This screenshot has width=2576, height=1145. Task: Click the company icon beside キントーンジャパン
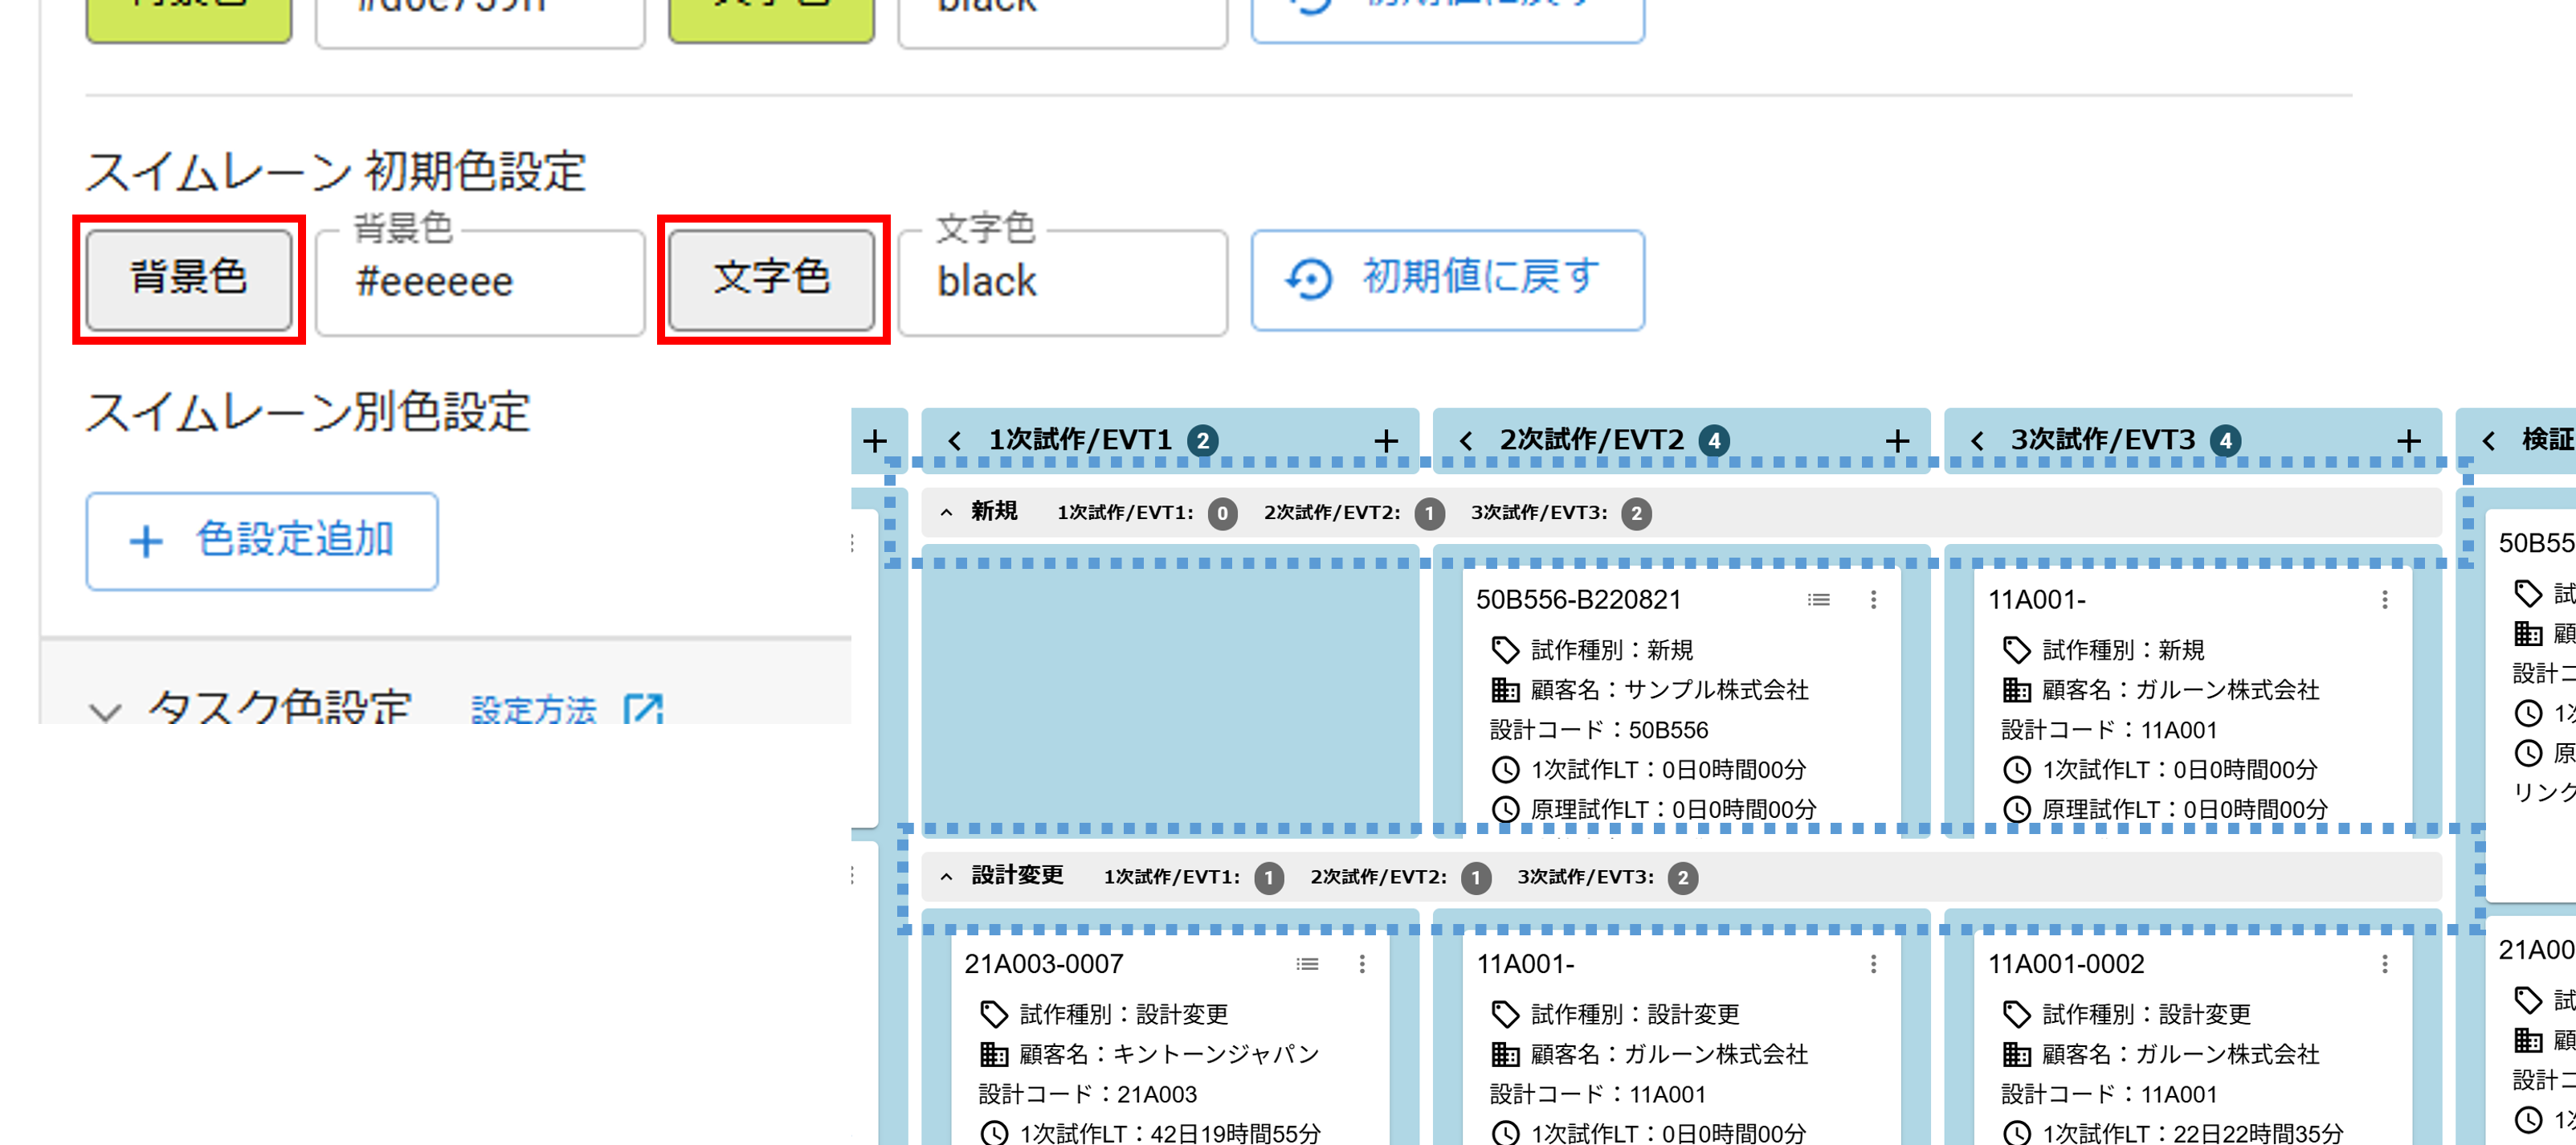994,1054
